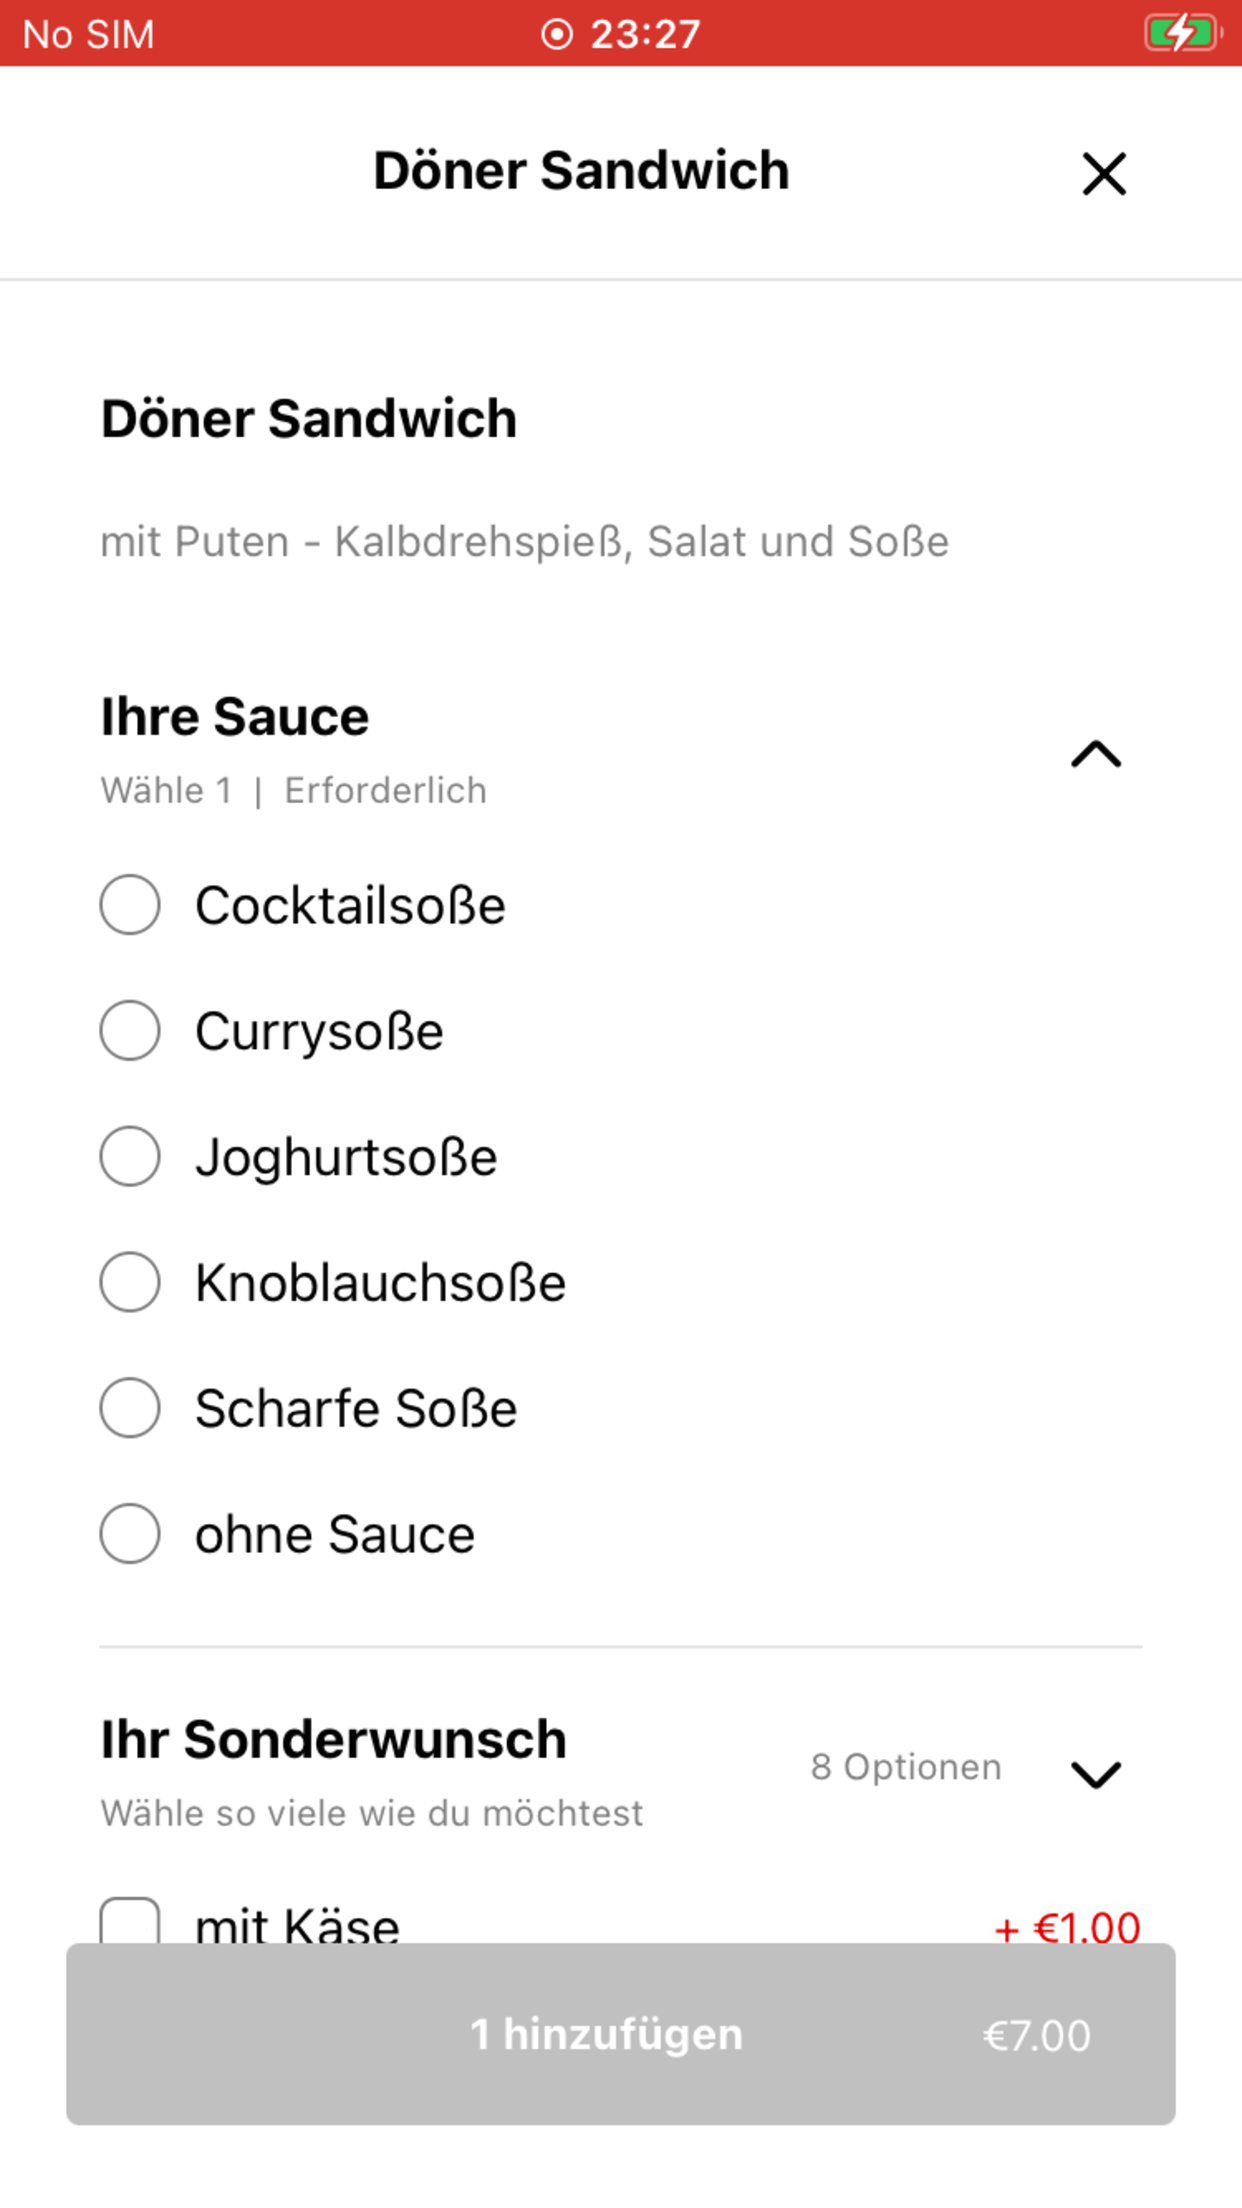Image resolution: width=1242 pixels, height=2208 pixels.
Task: Collapse the Ihre Sauce section chevron
Action: (1096, 754)
